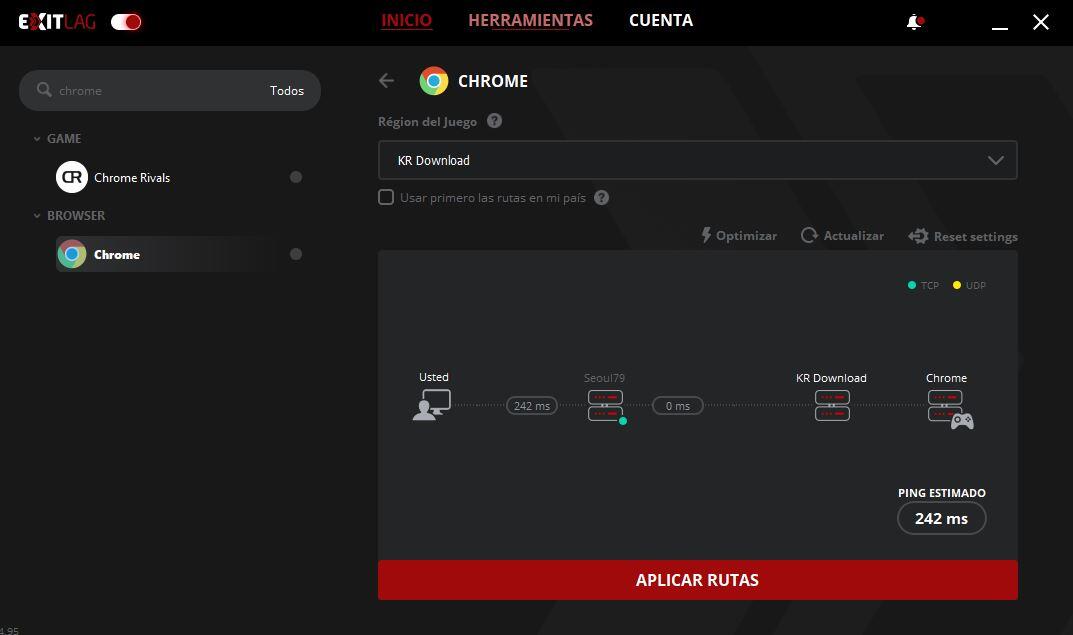Enable Usar primero las rutas en mi país
1073x635 pixels.
[386, 198]
